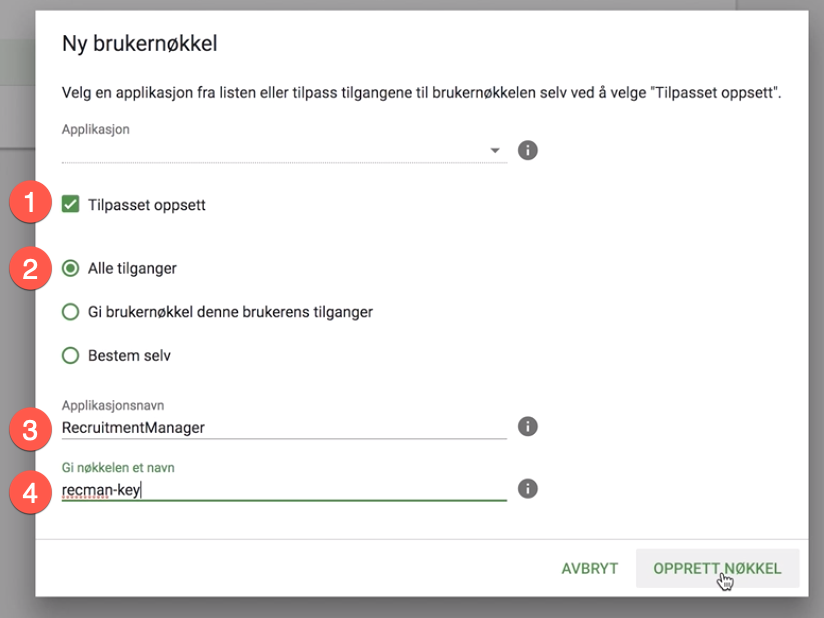Click the 'Applikasjon' field label

click(x=96, y=129)
